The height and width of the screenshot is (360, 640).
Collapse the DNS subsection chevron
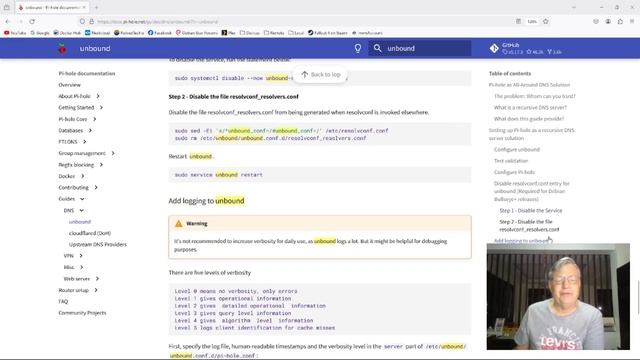82,210
